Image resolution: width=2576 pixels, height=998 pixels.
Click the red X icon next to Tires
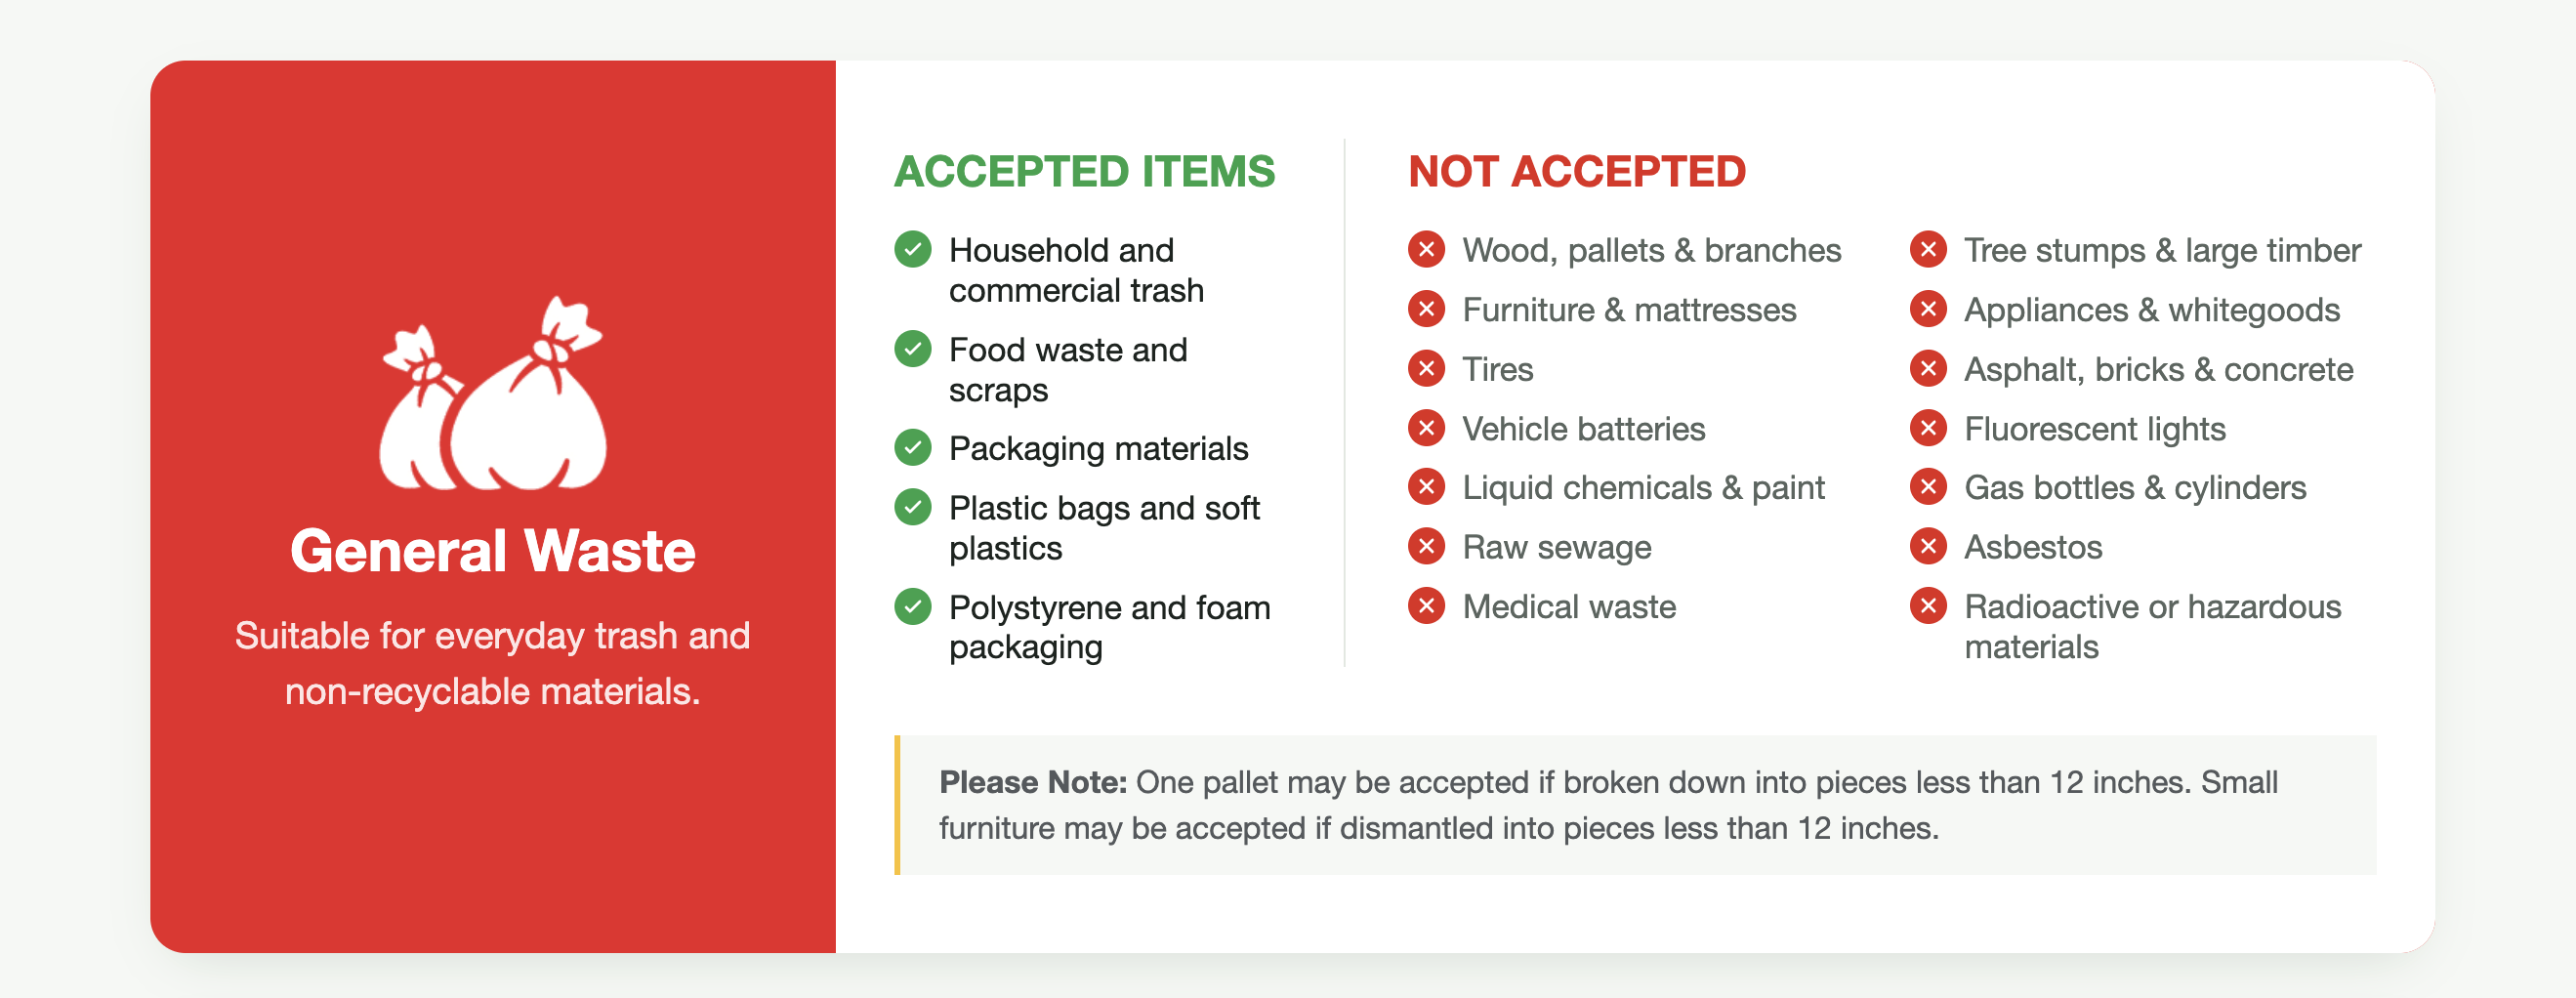point(1426,368)
